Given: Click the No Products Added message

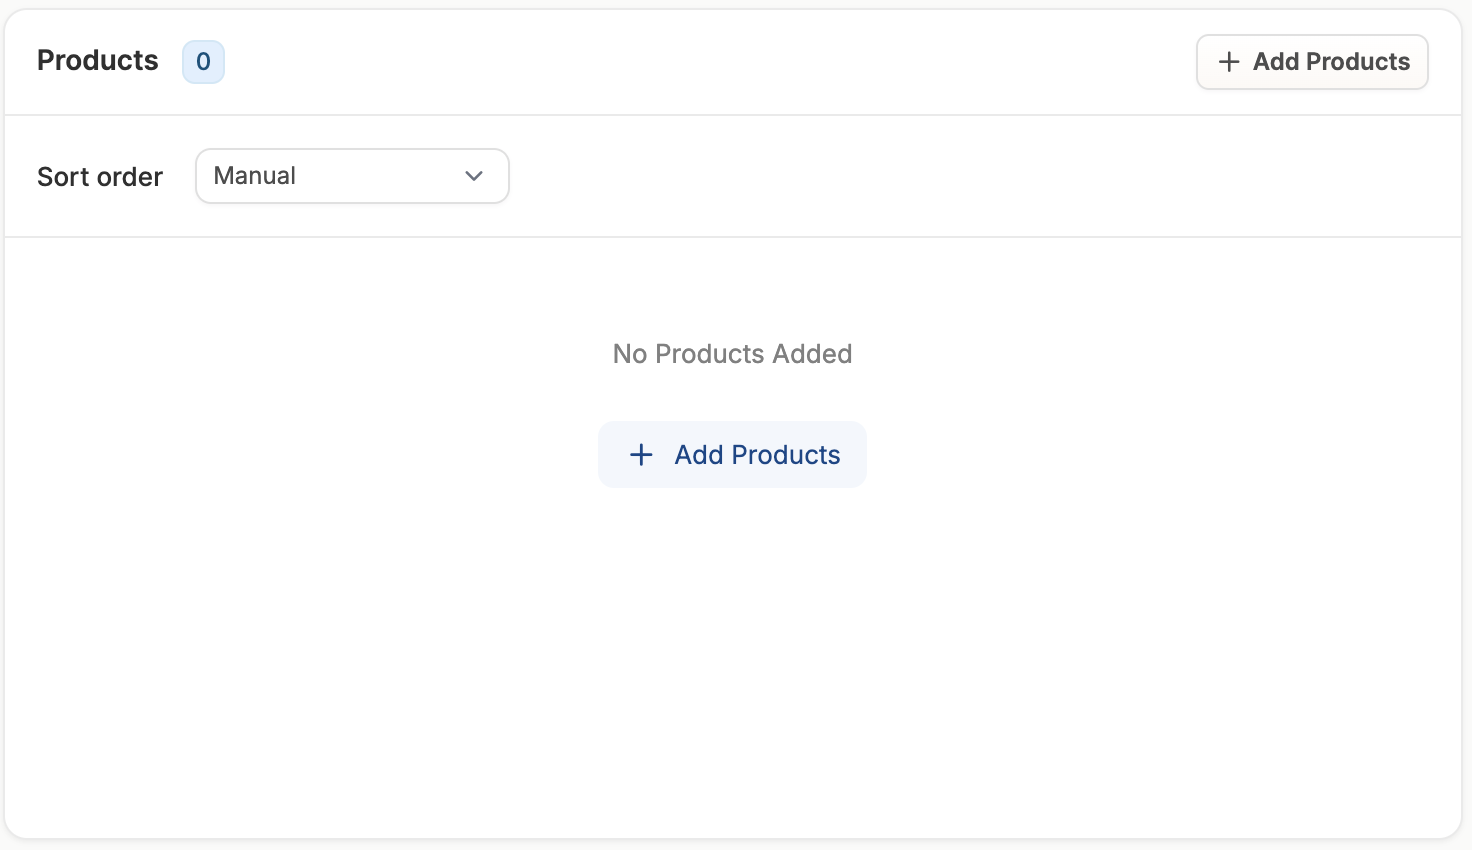Looking at the screenshot, I should pos(732,354).
